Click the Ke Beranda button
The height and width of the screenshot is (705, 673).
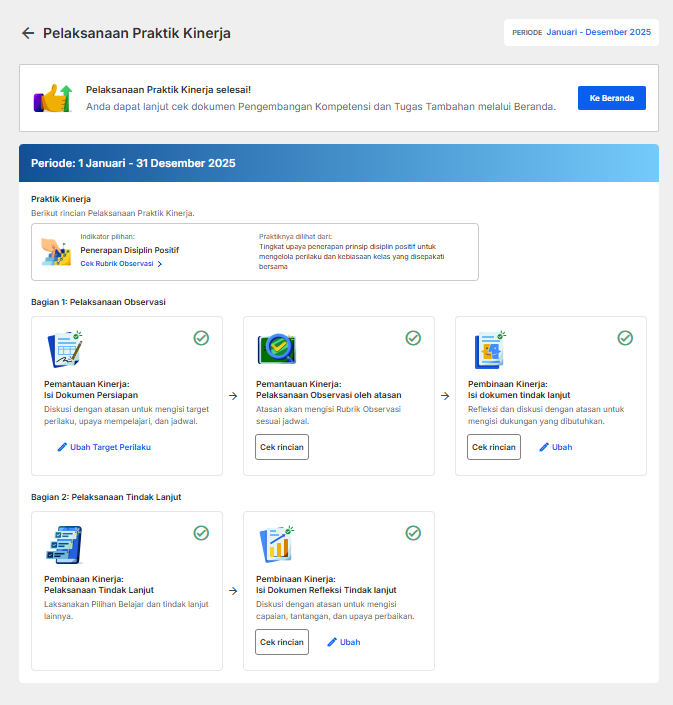point(611,98)
